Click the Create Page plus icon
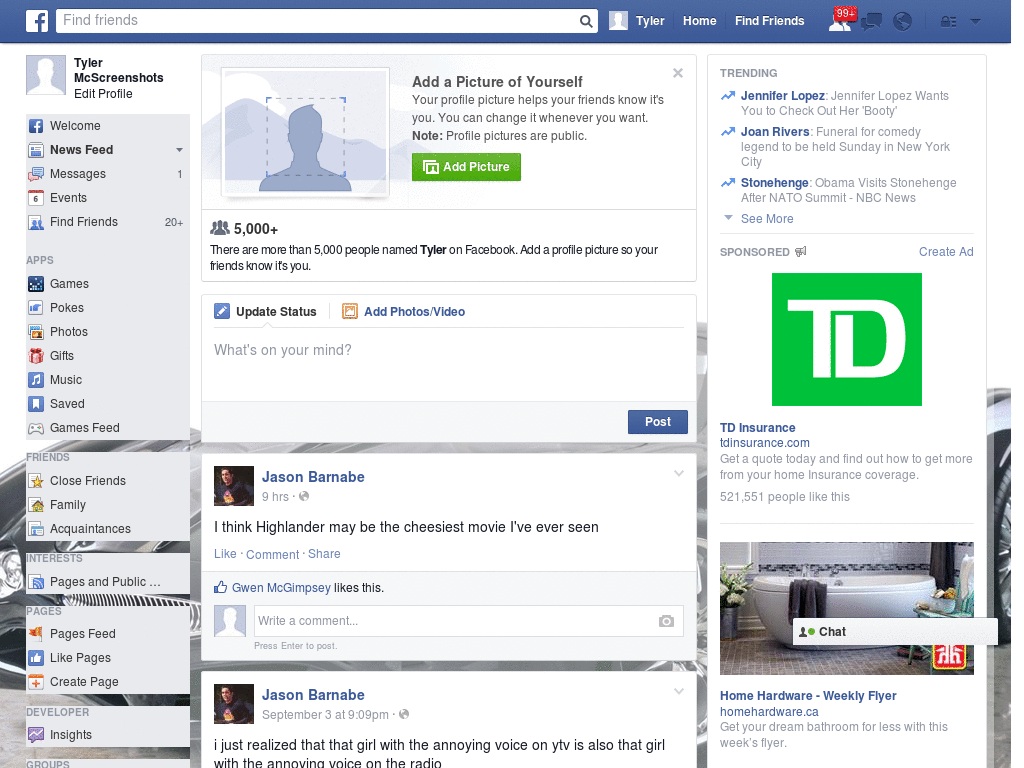The image size is (1024, 768). [36, 682]
